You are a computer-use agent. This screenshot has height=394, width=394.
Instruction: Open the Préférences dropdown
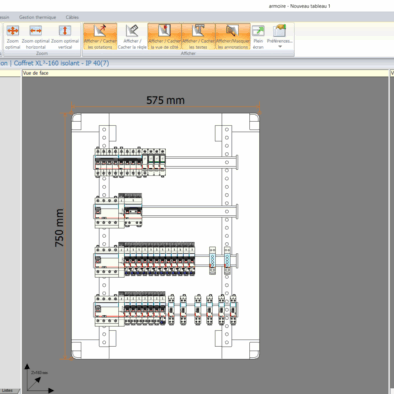pos(280,37)
